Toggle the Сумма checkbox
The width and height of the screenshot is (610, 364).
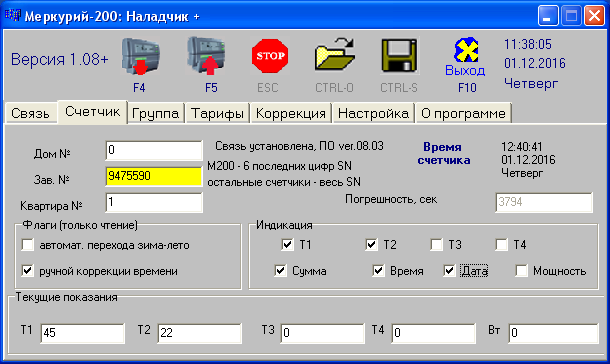(x=280, y=271)
